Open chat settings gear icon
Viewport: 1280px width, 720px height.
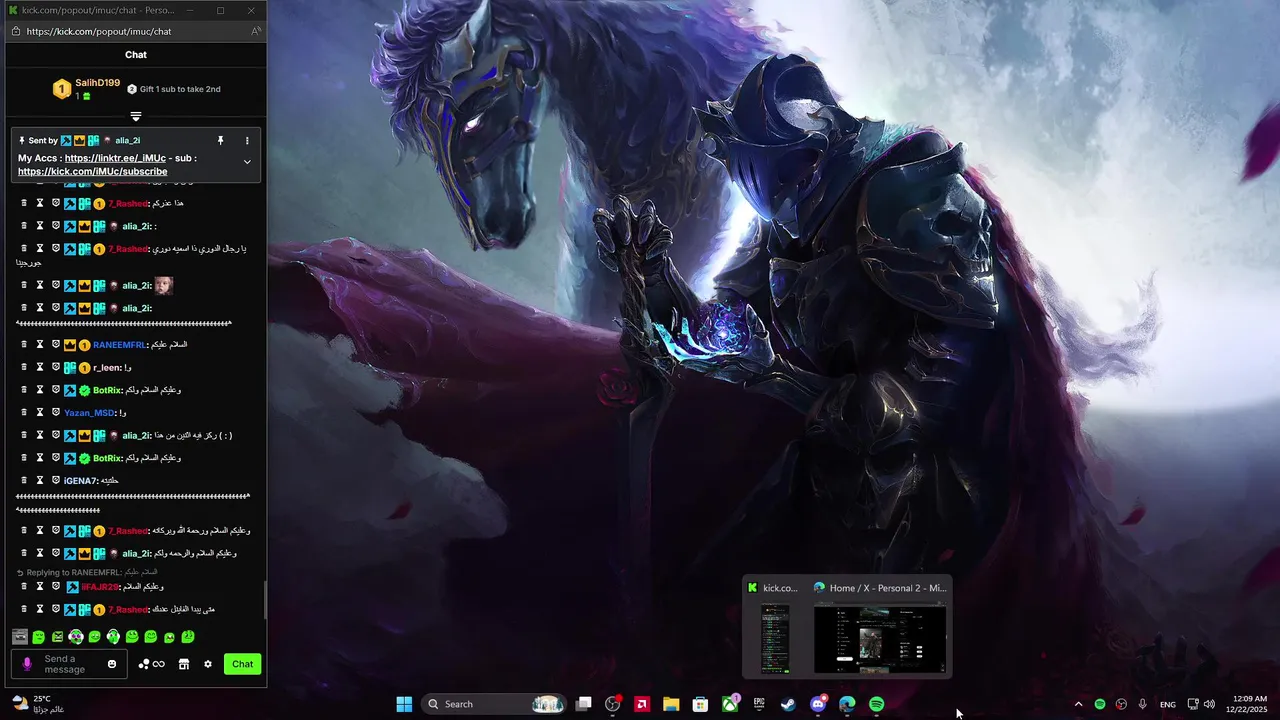tap(208, 664)
